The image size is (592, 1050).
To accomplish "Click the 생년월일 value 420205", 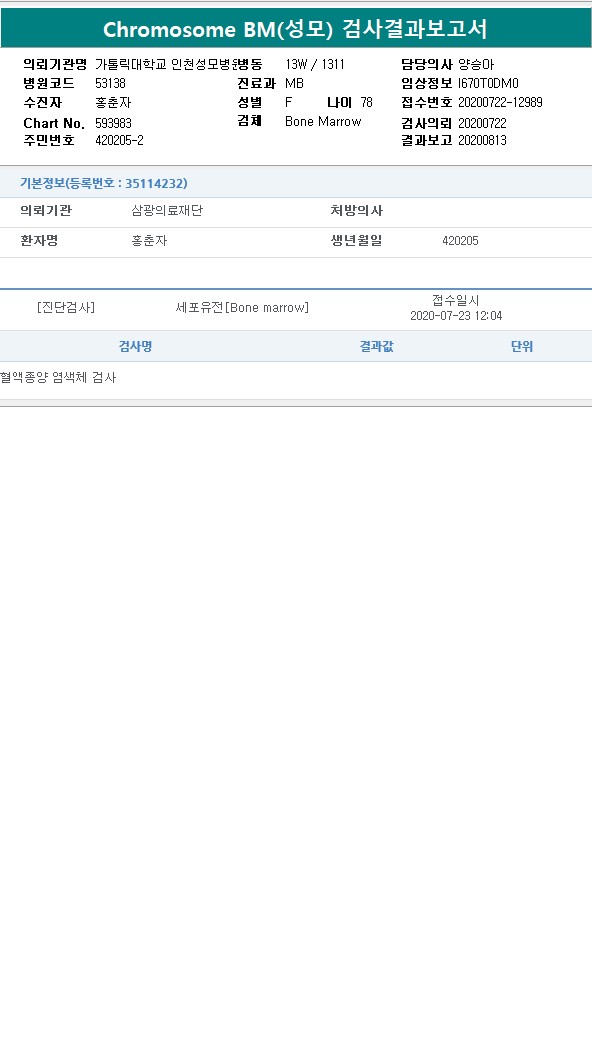I will [460, 241].
